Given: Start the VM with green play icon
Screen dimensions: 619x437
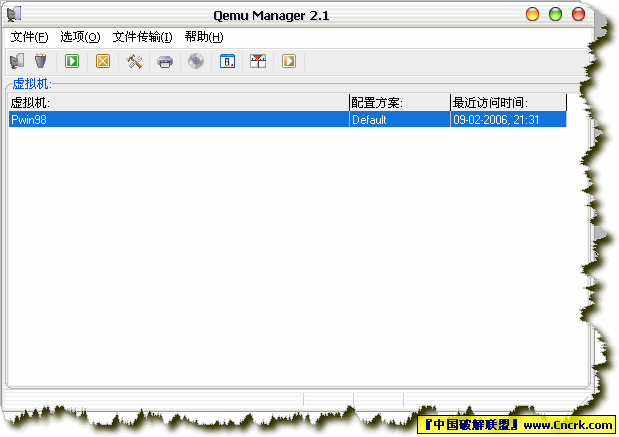Looking at the screenshot, I should coord(72,61).
